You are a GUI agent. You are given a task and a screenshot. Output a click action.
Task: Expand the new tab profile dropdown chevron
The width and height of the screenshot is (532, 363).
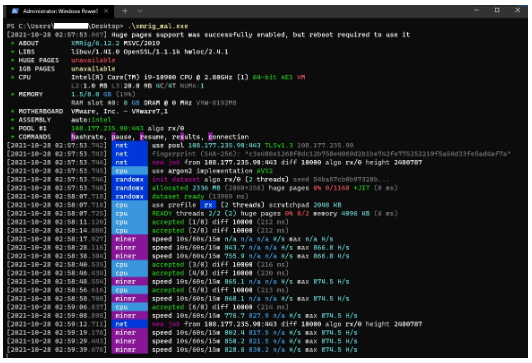pos(140,11)
